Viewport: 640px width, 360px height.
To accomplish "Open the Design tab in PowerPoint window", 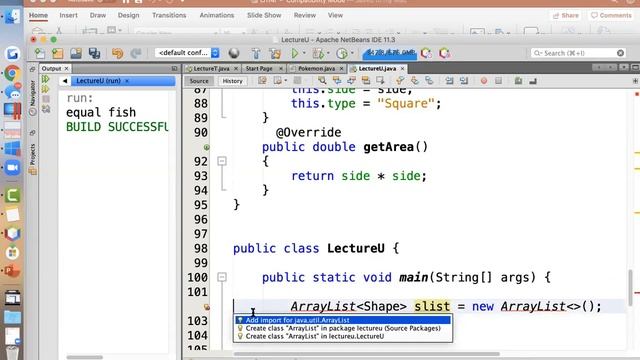I will (128, 15).
